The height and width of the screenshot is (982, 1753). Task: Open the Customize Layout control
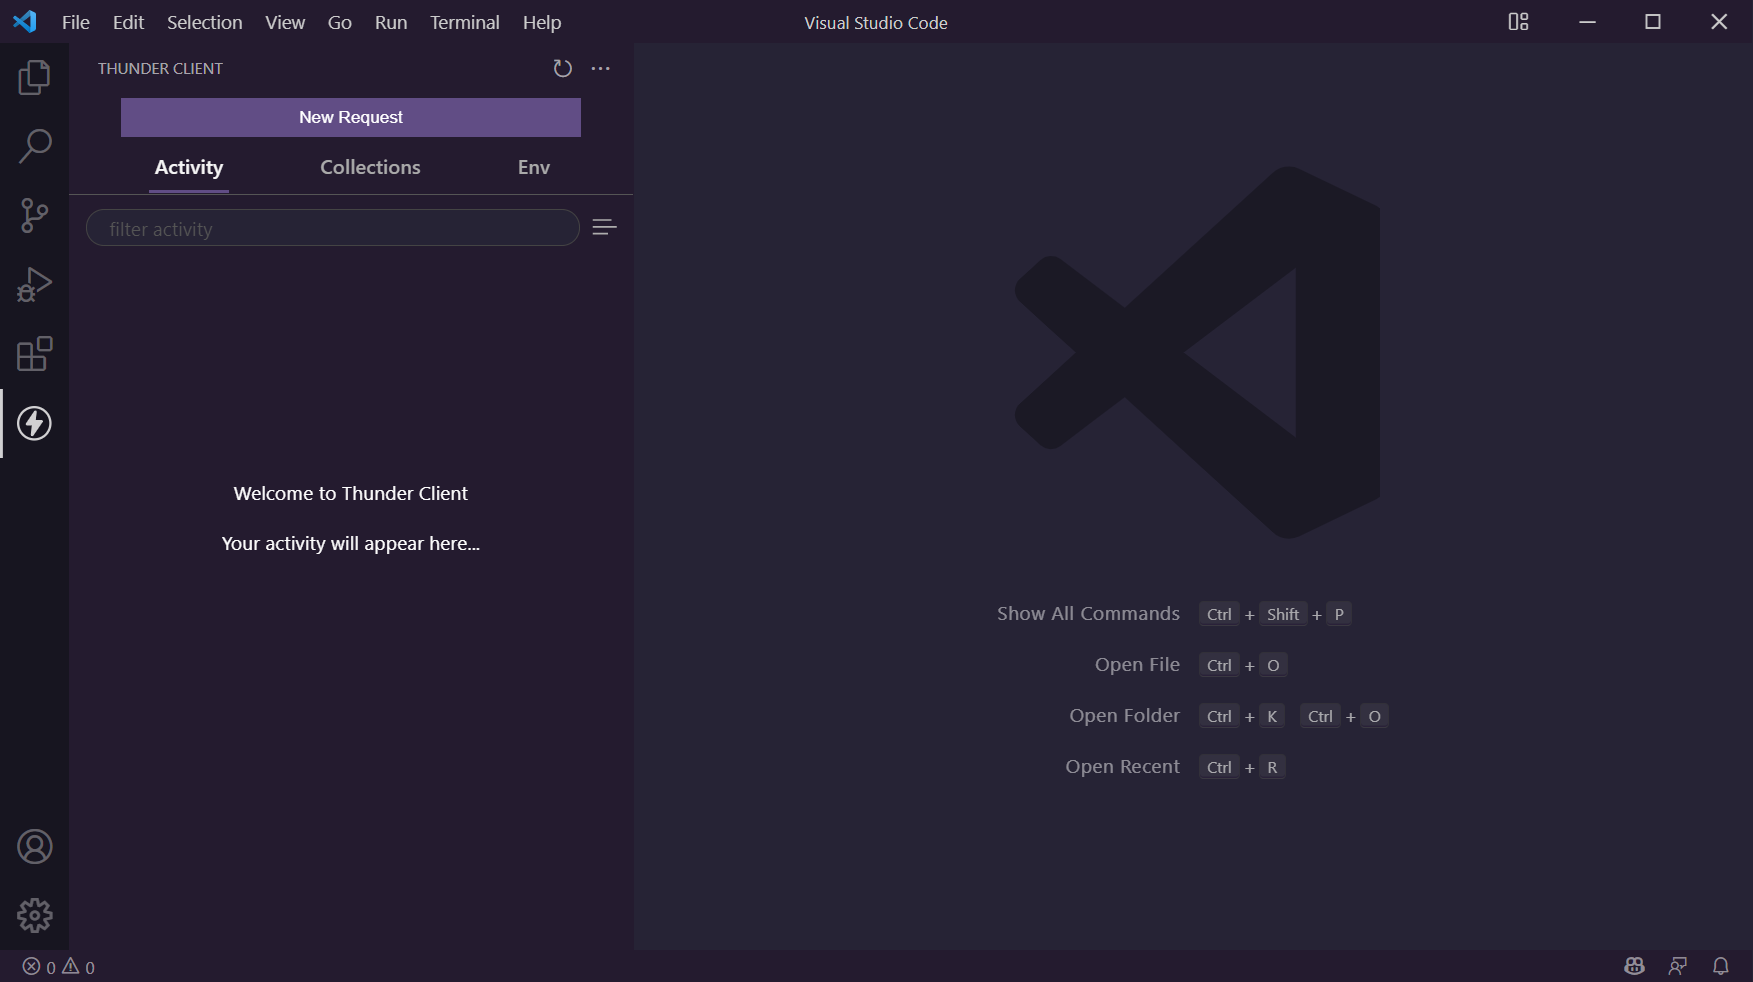click(x=1518, y=22)
